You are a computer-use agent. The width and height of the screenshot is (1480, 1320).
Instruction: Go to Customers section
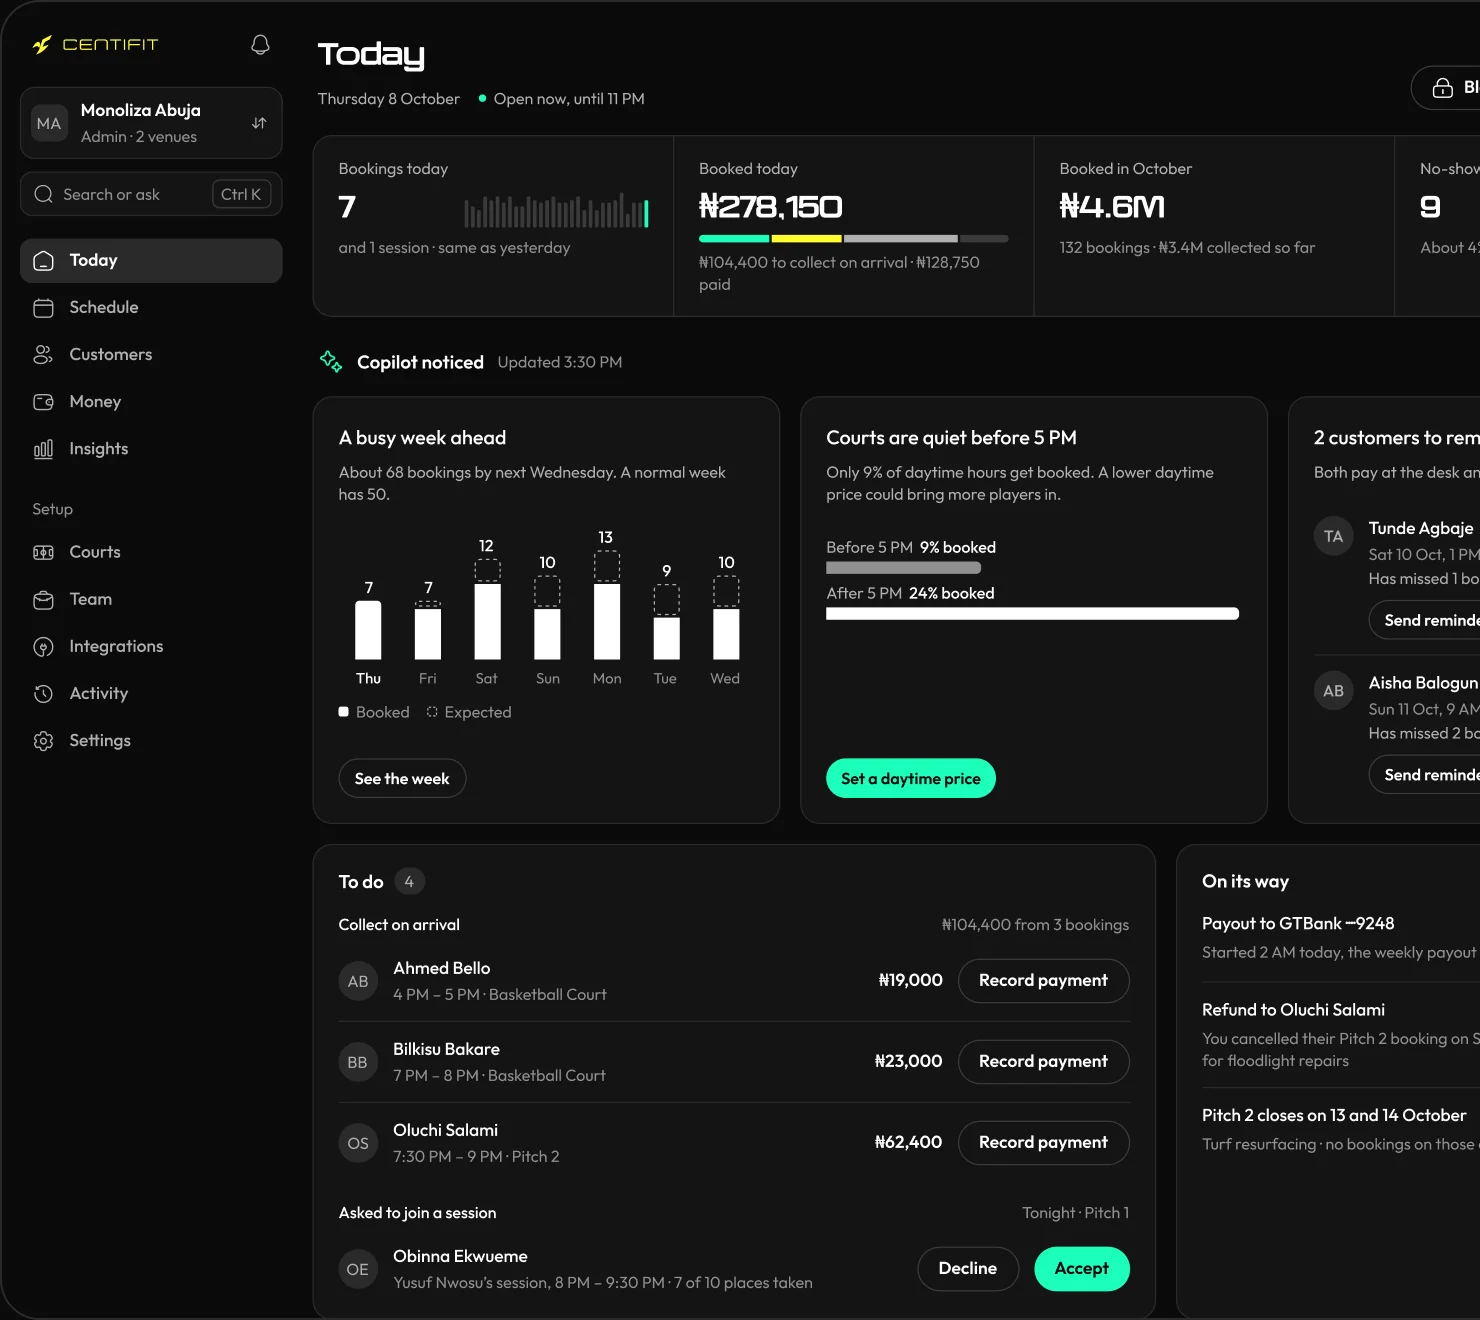[151, 354]
